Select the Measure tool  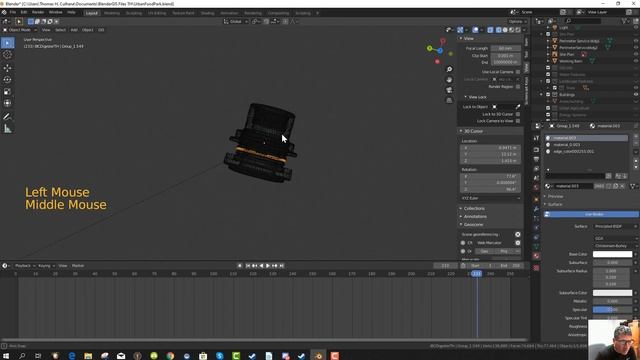point(7,129)
